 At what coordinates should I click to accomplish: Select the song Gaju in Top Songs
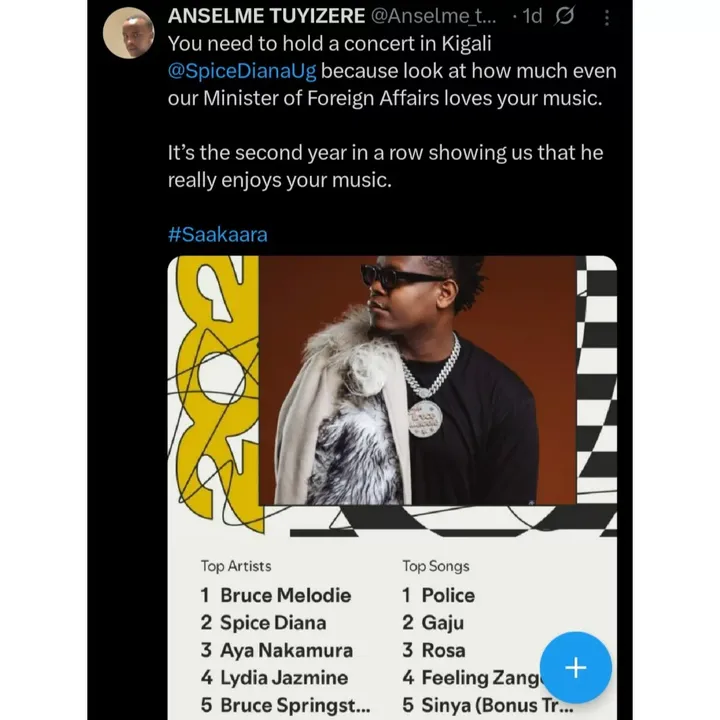tap(443, 624)
